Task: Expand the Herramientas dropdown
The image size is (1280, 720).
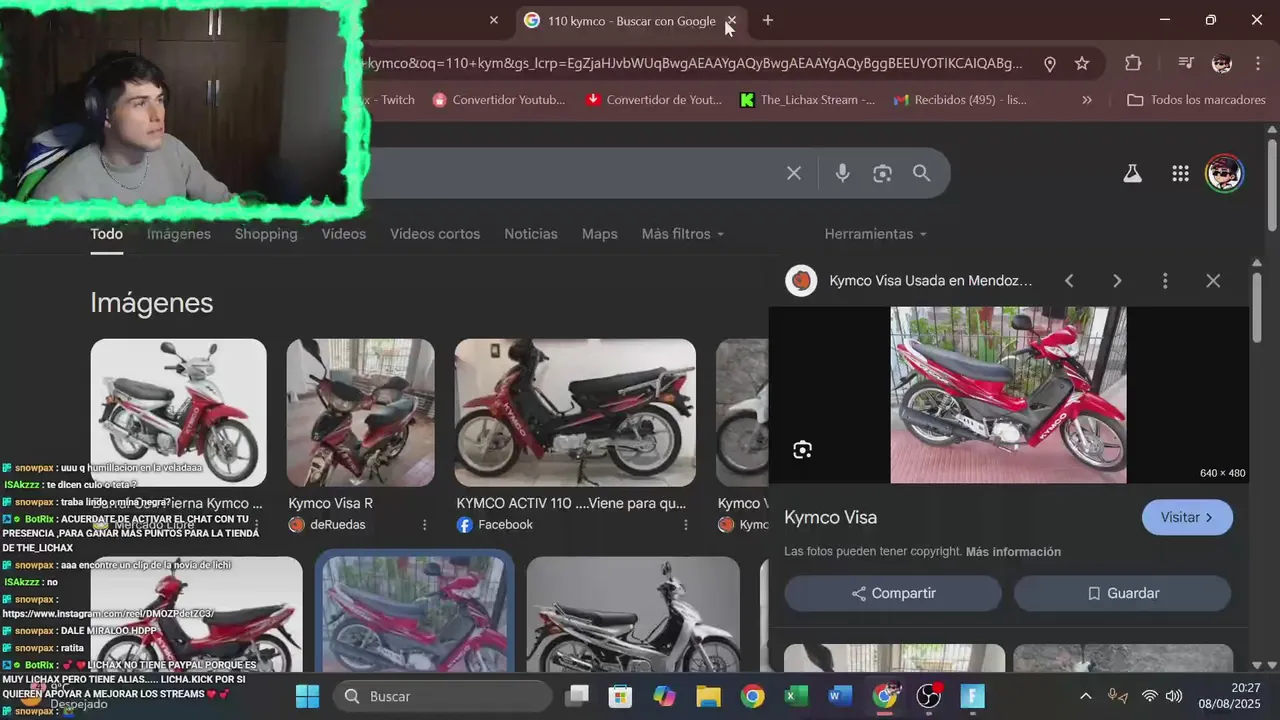Action: point(875,234)
